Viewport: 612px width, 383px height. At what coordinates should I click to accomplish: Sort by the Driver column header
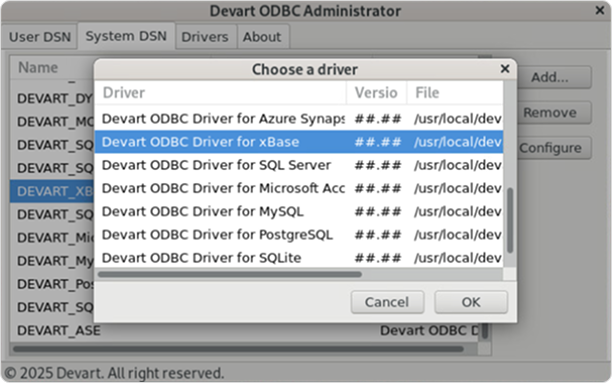[221, 93]
